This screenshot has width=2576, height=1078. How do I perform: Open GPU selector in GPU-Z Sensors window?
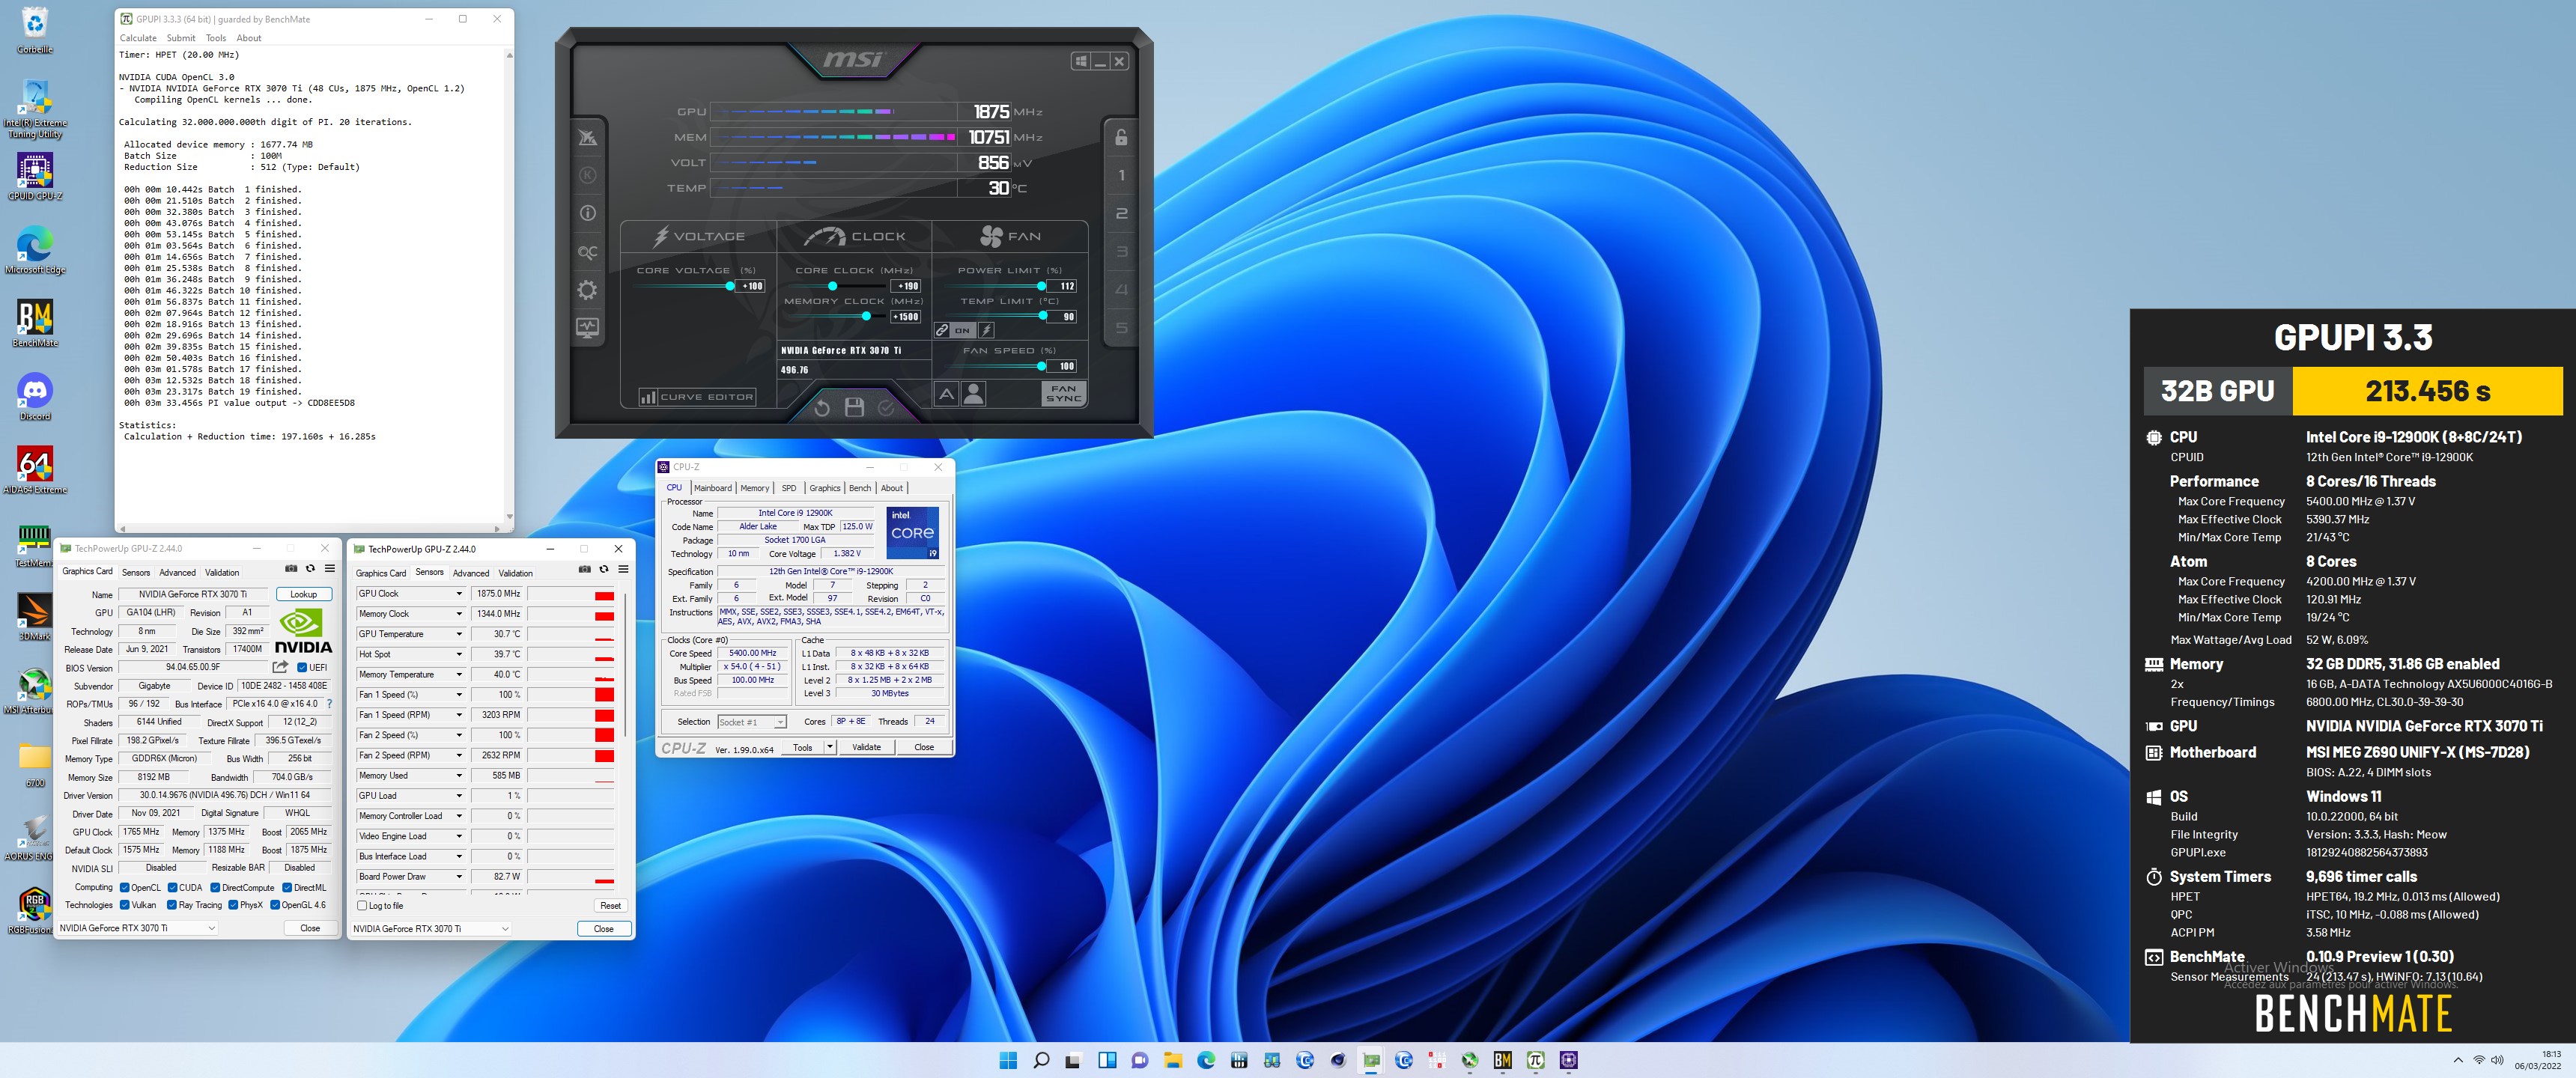[x=431, y=929]
